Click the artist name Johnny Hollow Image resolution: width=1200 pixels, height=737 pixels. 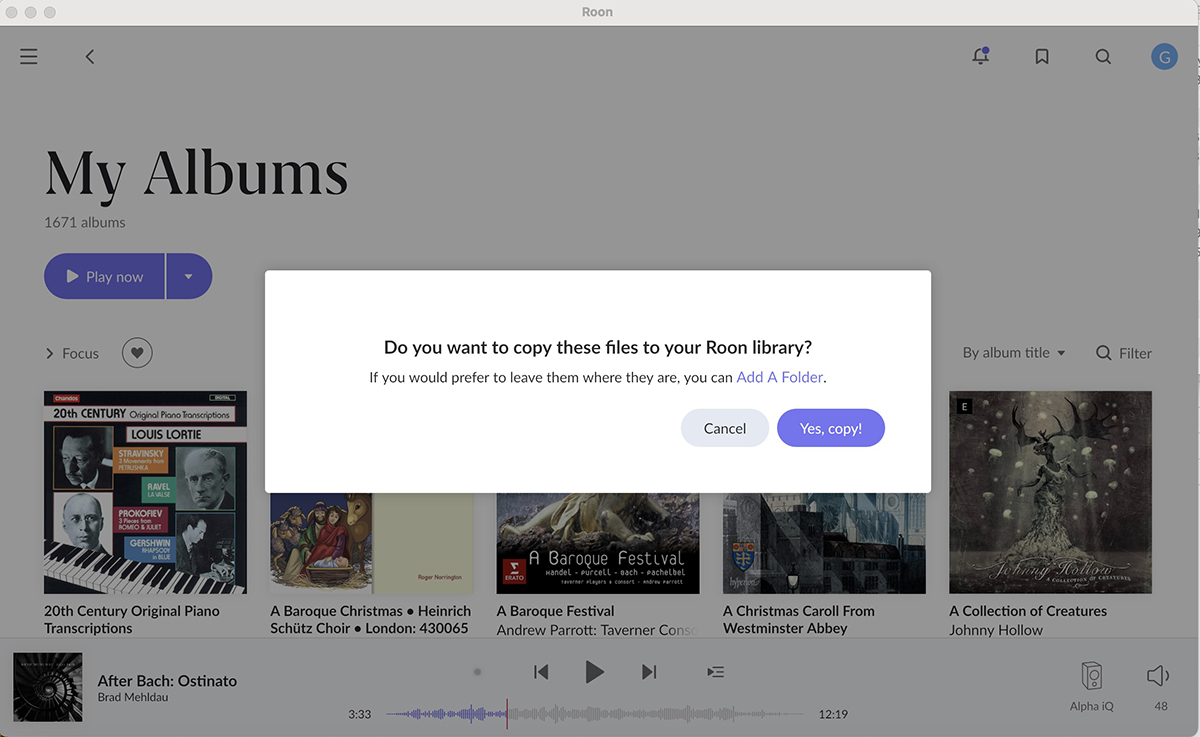coord(996,630)
